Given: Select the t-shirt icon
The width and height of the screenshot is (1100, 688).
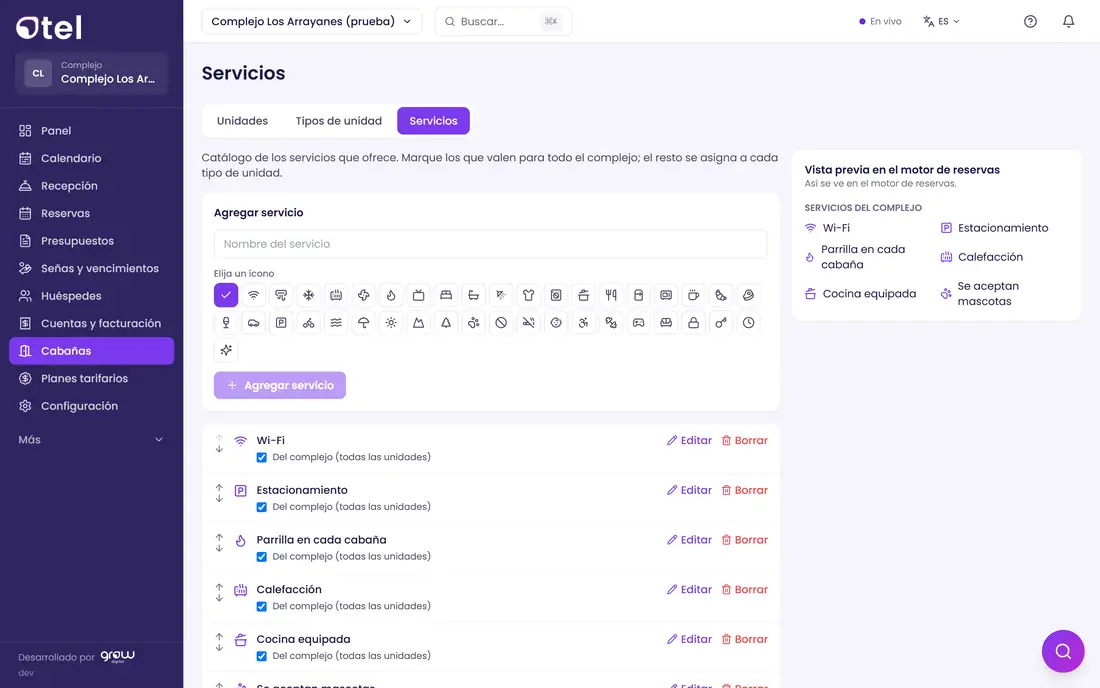Looking at the screenshot, I should (528, 295).
